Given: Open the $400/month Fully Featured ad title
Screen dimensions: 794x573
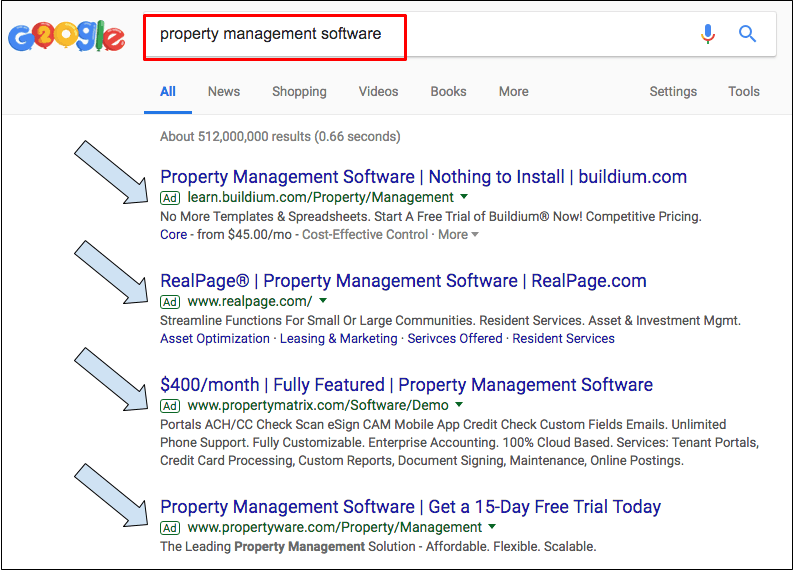Looking at the screenshot, I should click(x=406, y=385).
